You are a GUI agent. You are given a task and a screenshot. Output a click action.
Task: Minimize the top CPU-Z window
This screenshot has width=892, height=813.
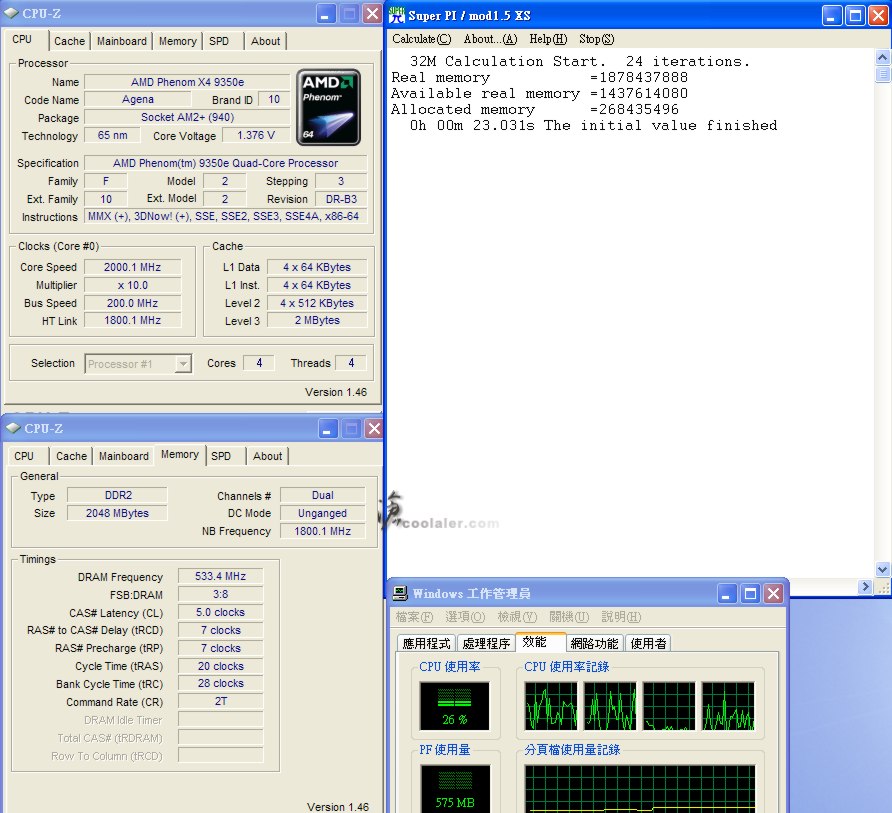click(x=325, y=14)
